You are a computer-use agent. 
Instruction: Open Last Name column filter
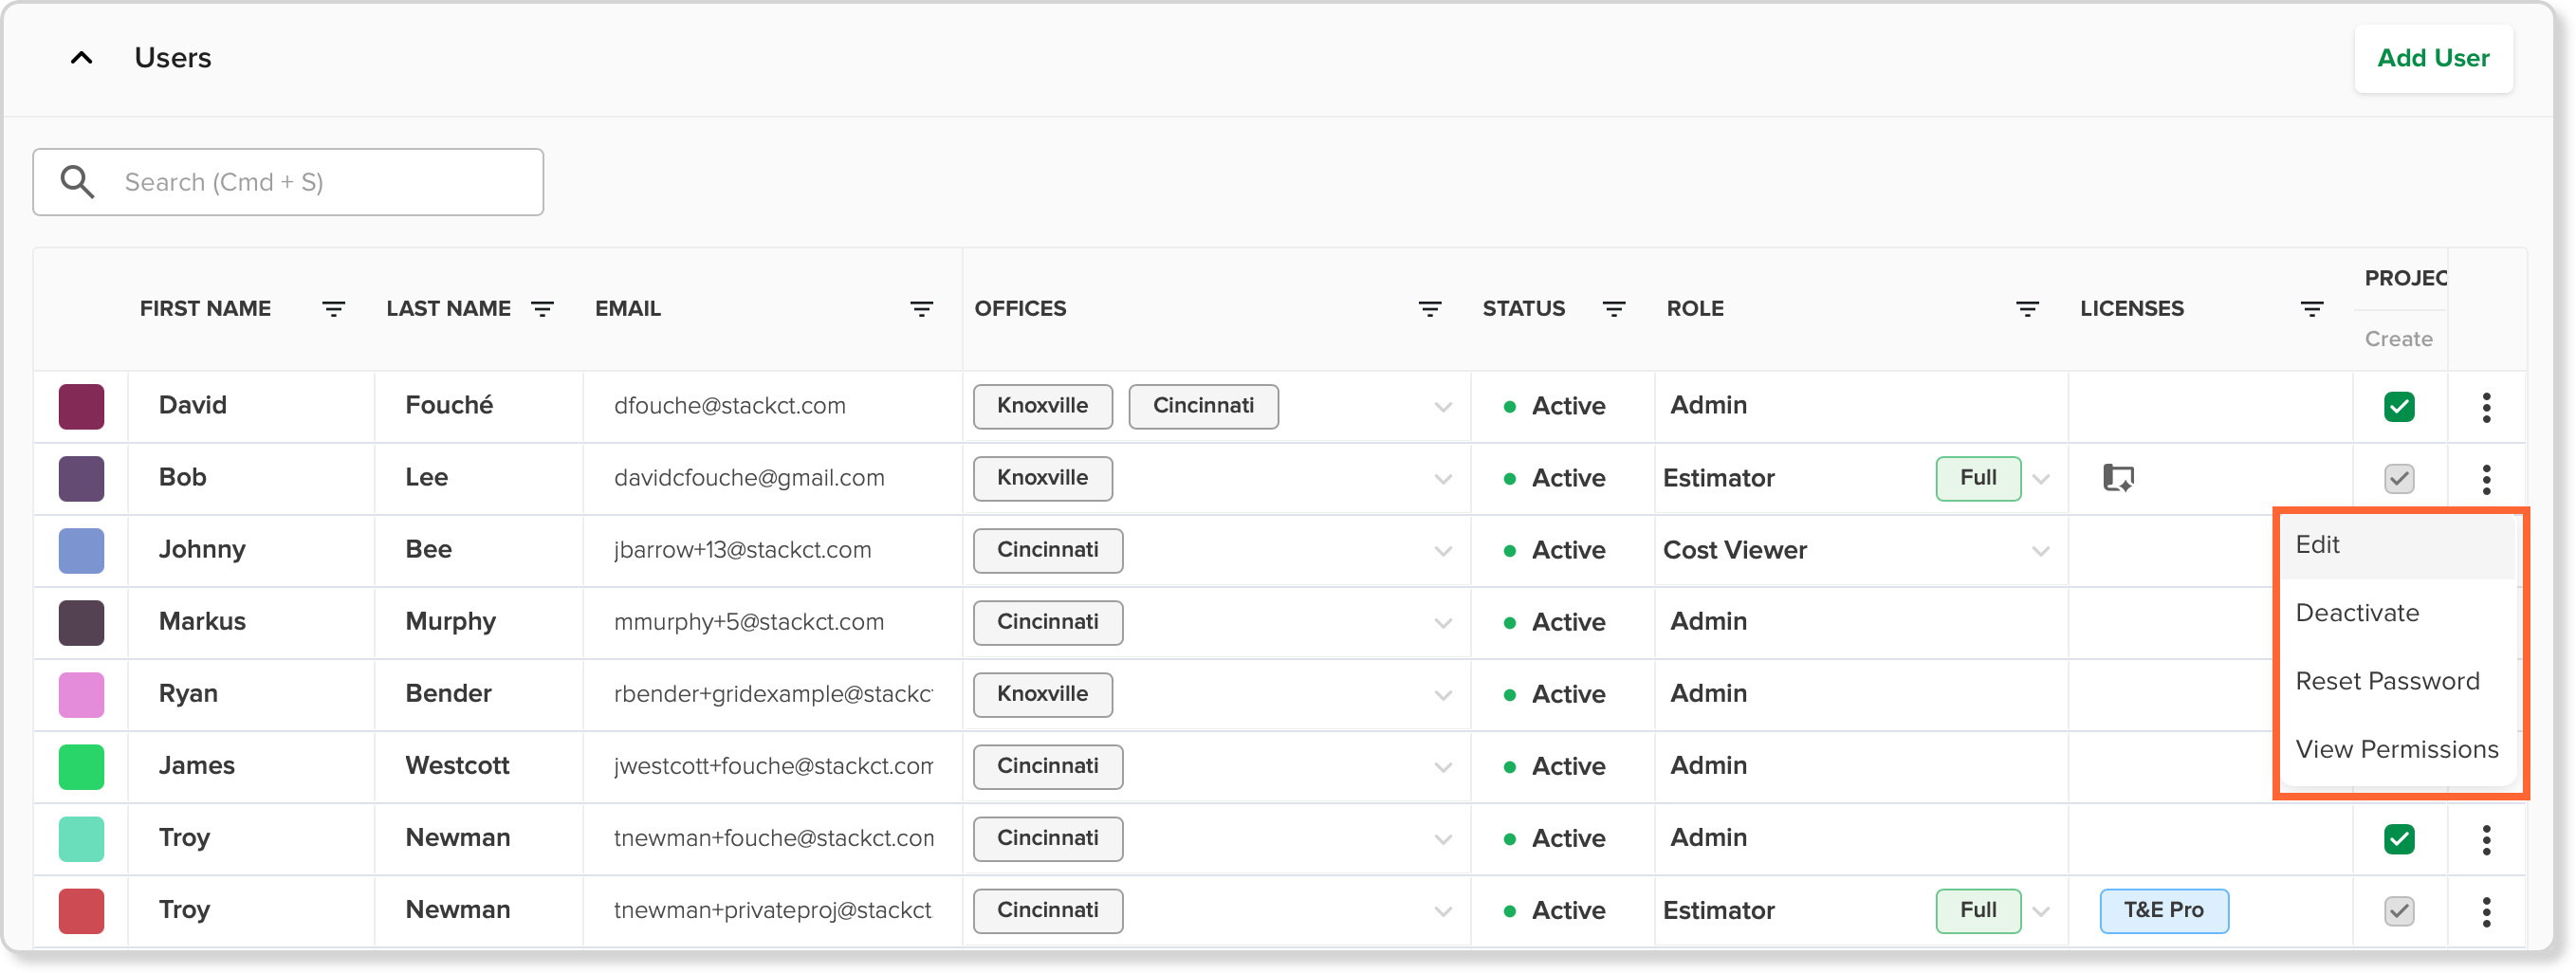coord(542,309)
